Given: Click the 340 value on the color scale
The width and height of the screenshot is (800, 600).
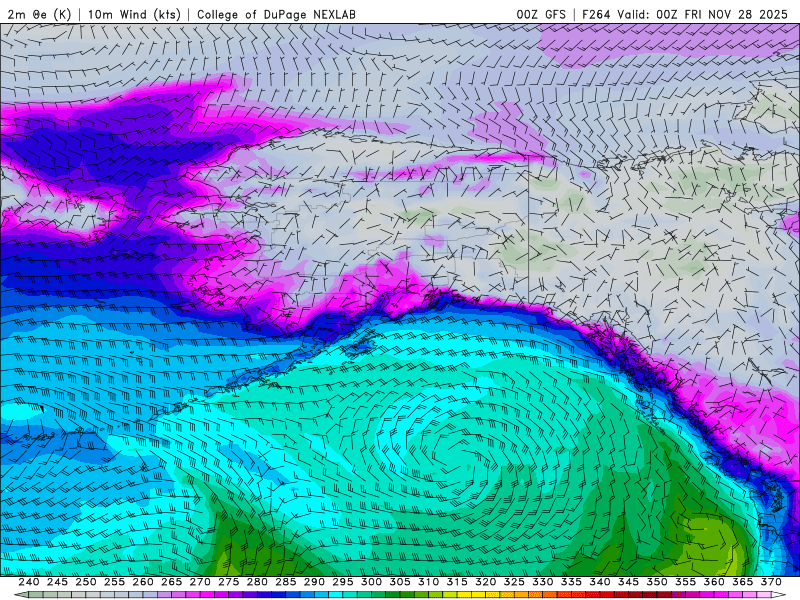Looking at the screenshot, I should coord(600,582).
